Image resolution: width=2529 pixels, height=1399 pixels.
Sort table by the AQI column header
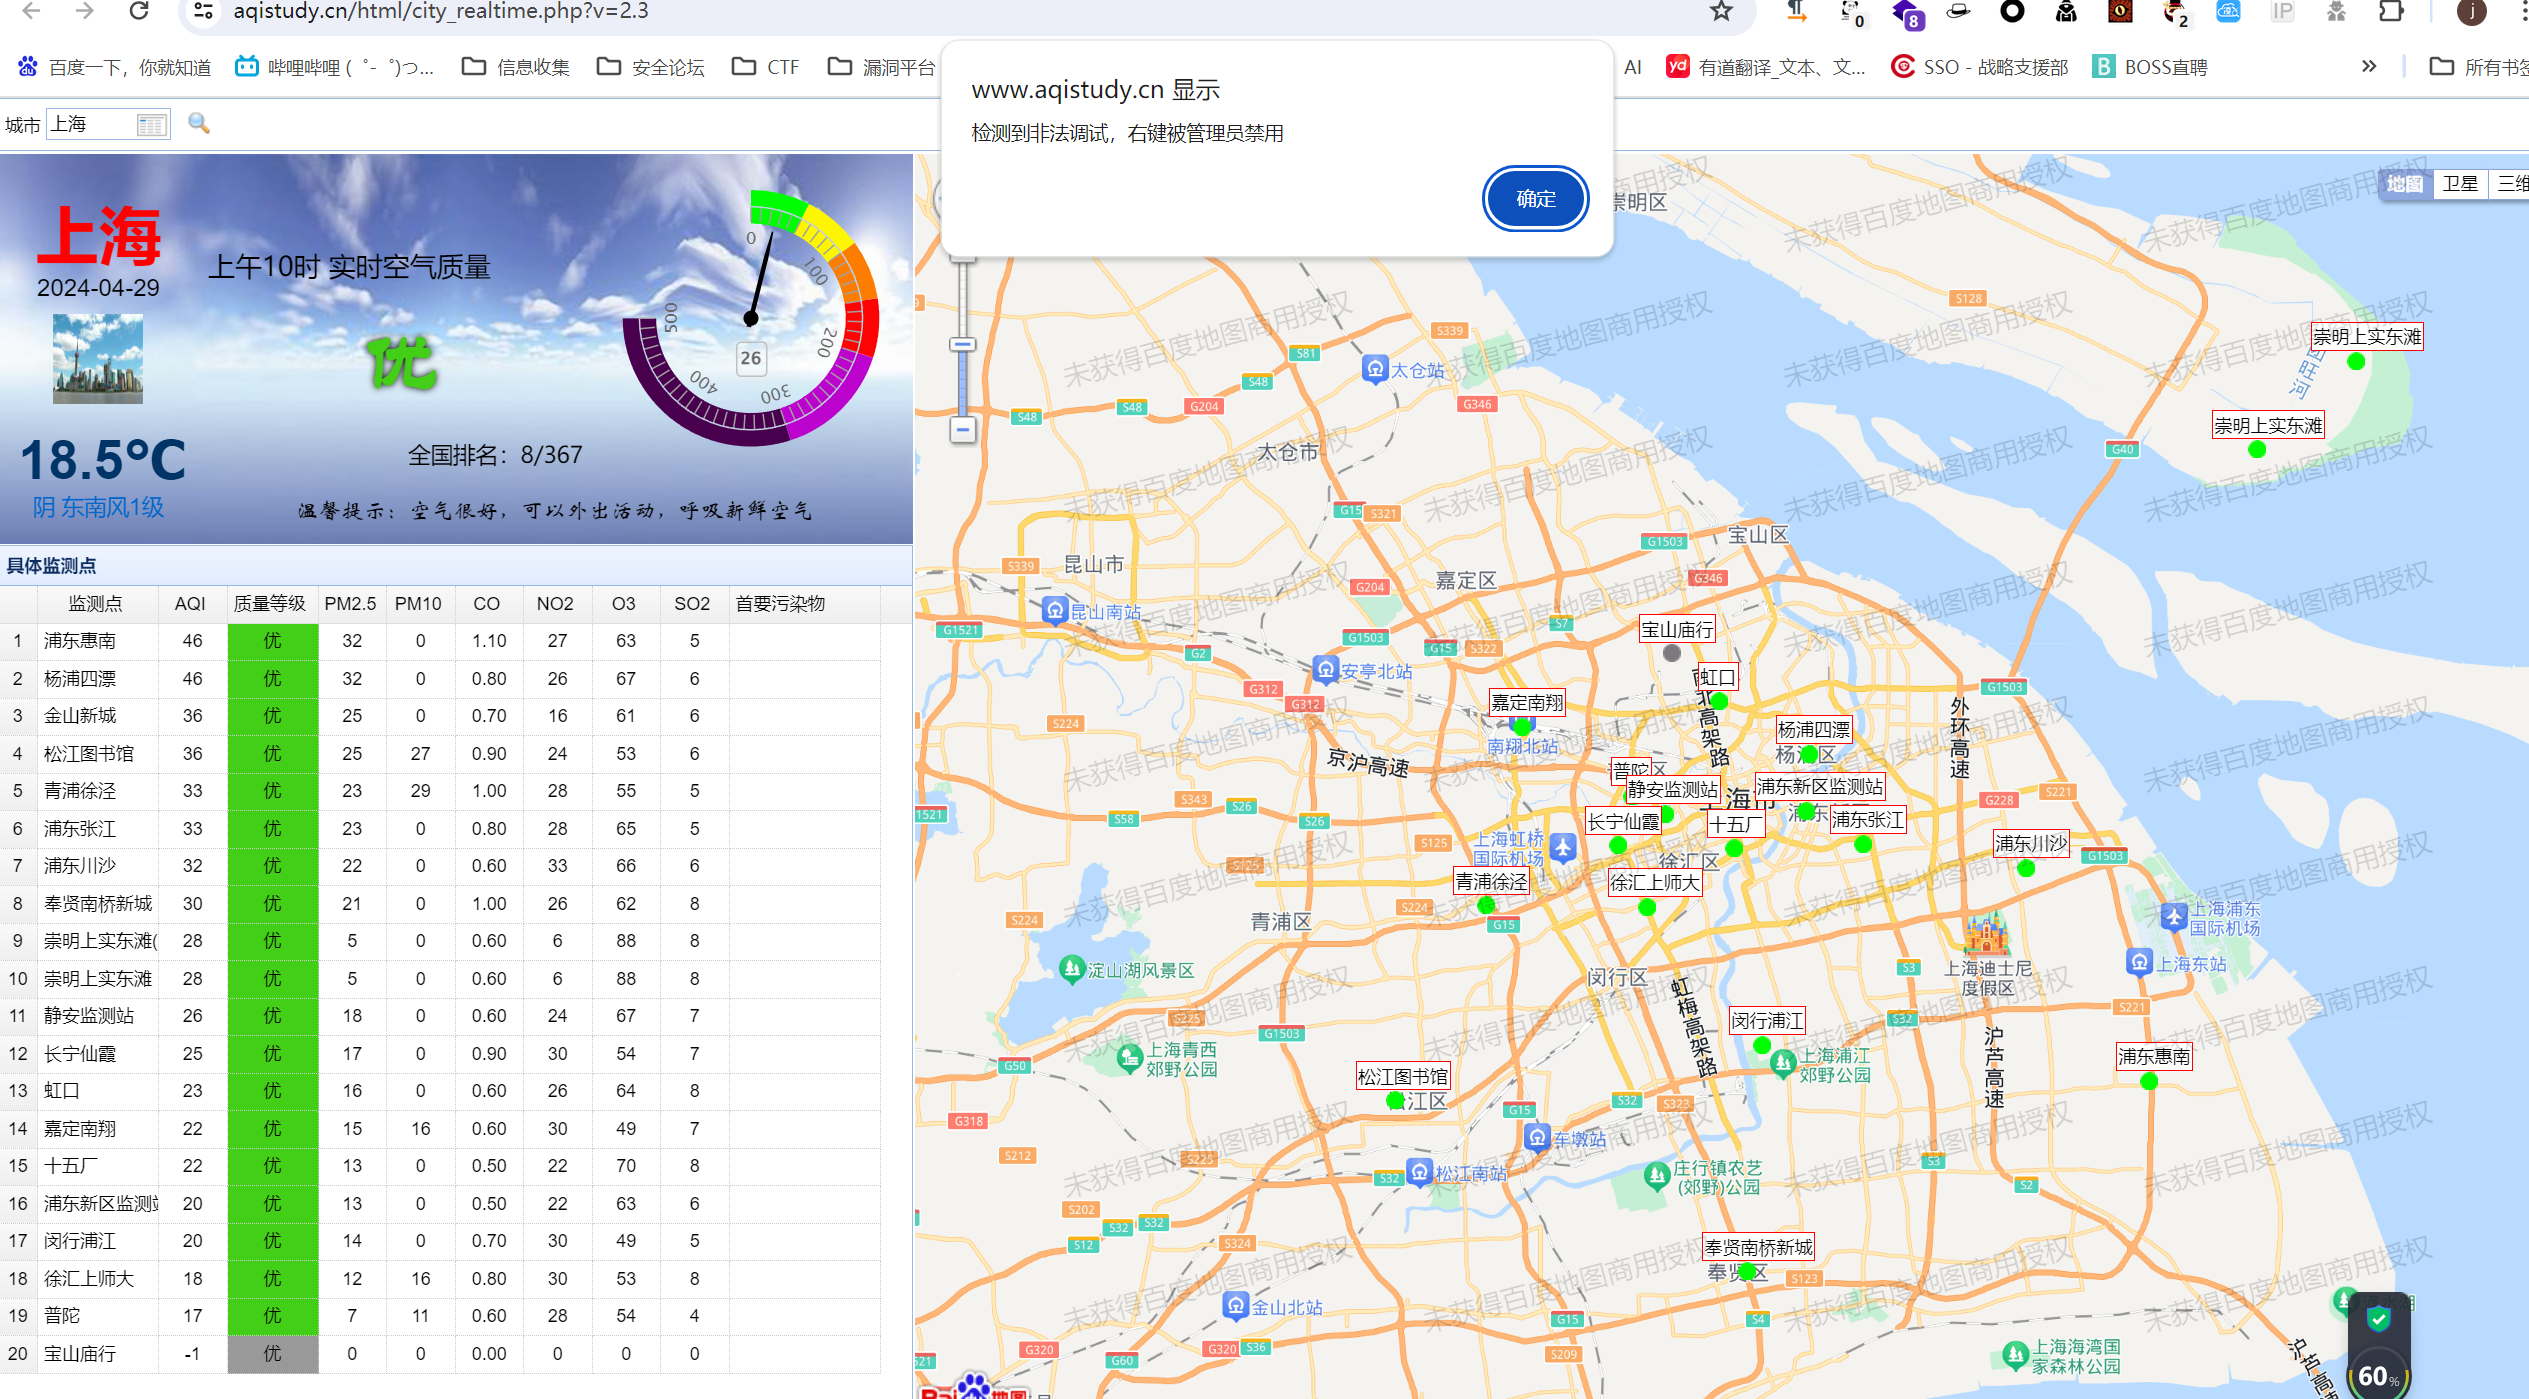click(190, 604)
